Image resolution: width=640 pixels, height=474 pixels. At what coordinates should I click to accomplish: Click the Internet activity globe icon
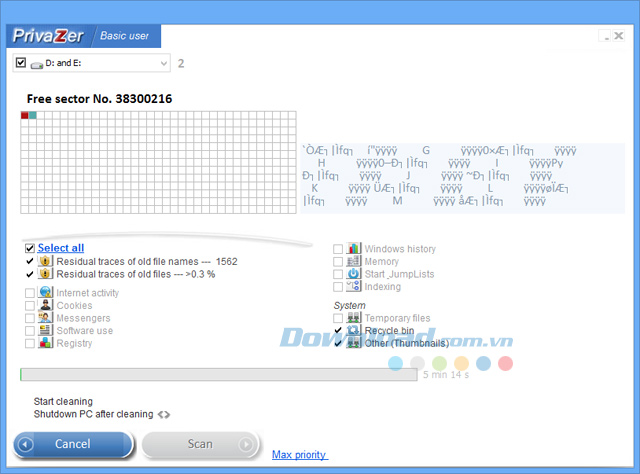click(x=45, y=292)
